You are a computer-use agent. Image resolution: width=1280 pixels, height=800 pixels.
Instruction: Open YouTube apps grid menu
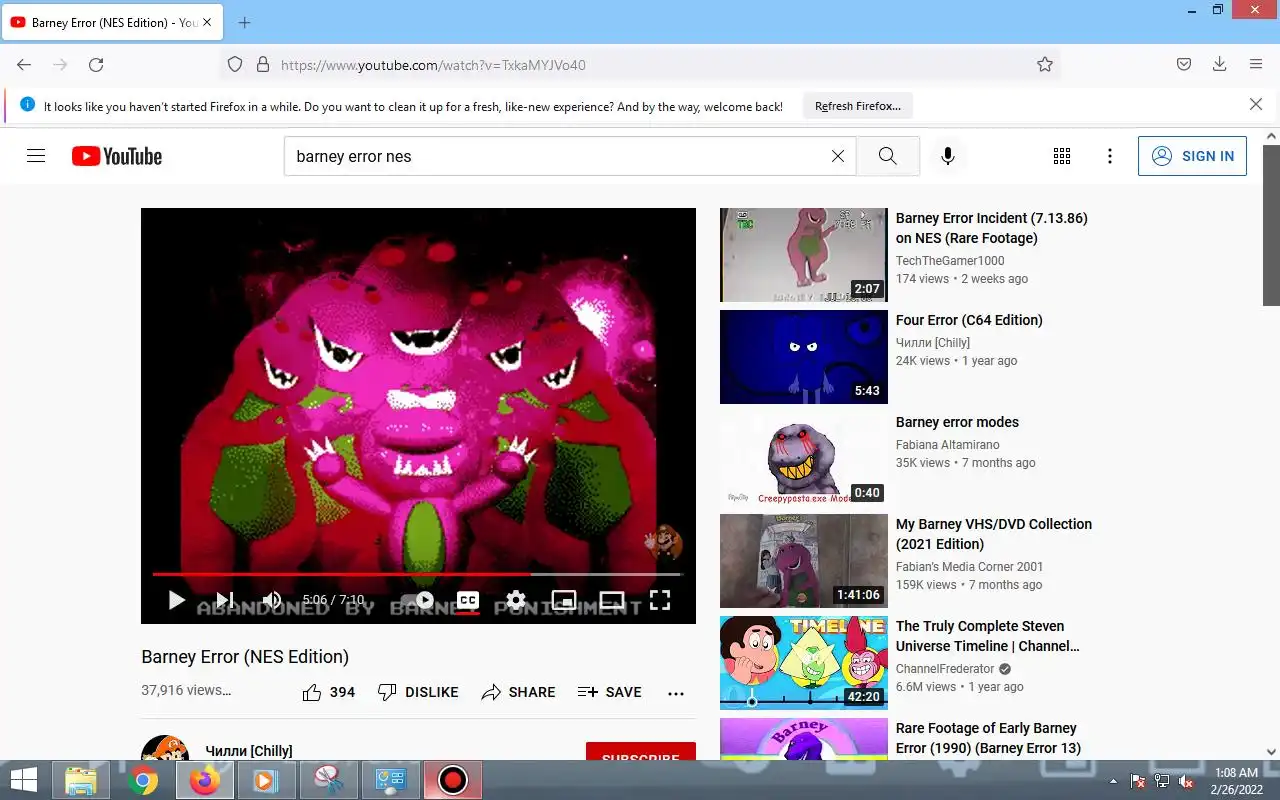(1062, 156)
